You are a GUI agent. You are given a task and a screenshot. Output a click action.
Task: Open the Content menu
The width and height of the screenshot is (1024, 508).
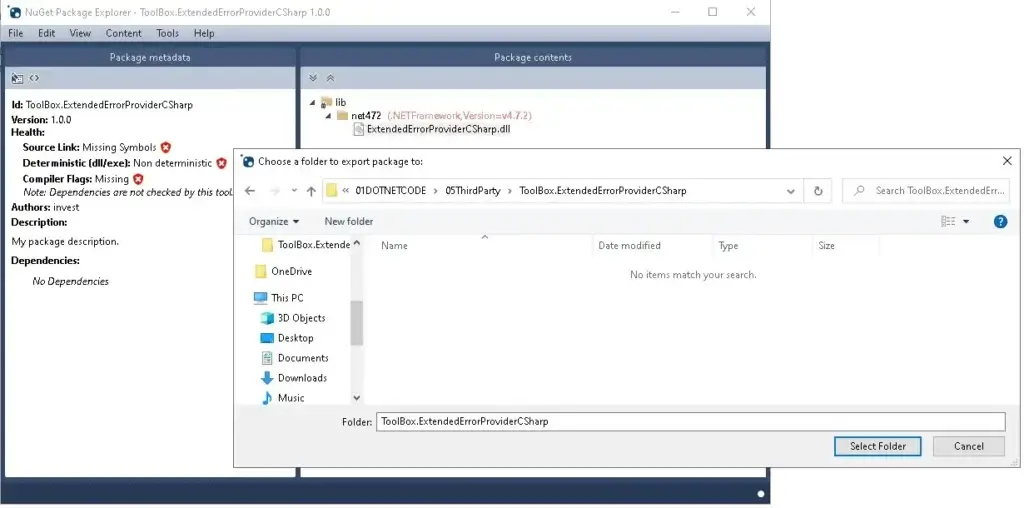click(x=123, y=33)
